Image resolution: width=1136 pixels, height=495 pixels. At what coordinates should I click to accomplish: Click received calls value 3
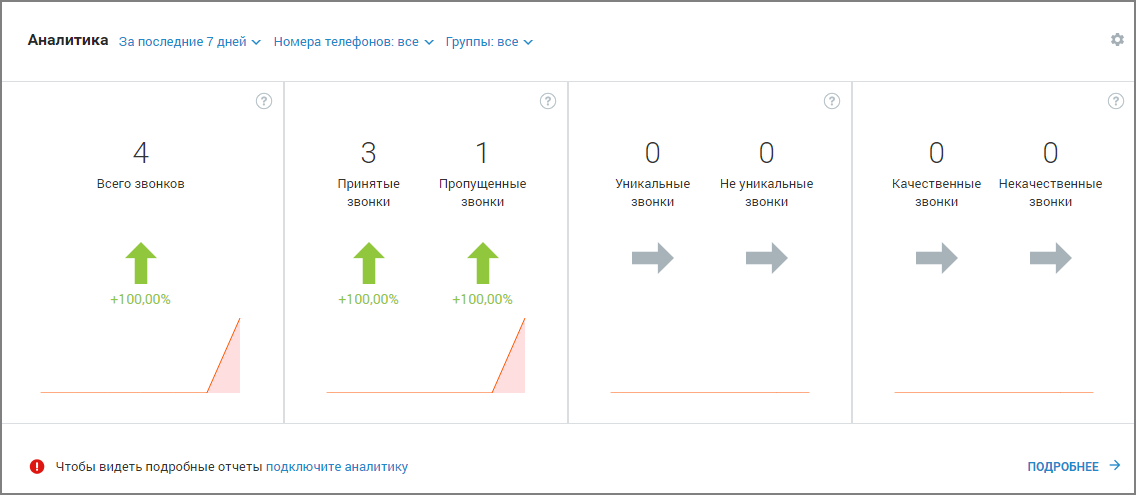pos(368,153)
